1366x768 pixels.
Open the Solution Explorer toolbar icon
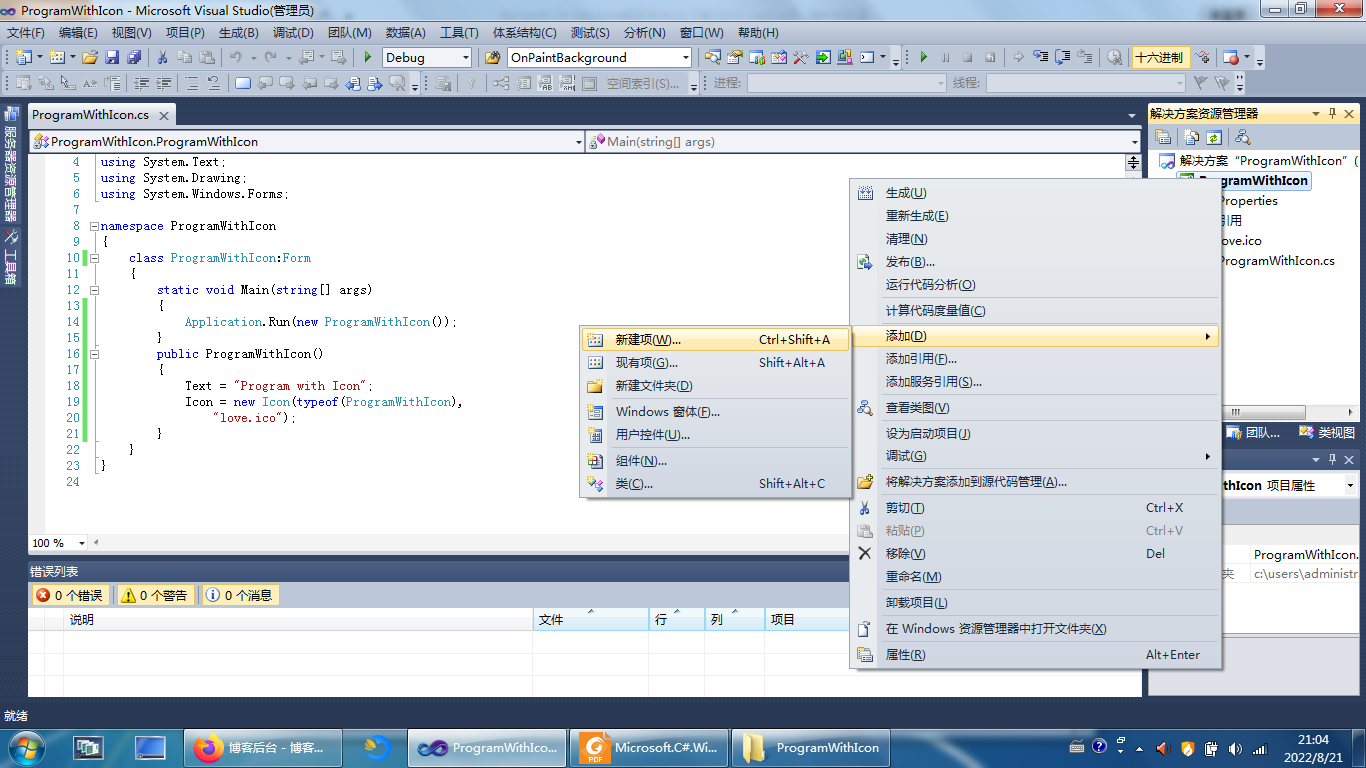click(713, 57)
